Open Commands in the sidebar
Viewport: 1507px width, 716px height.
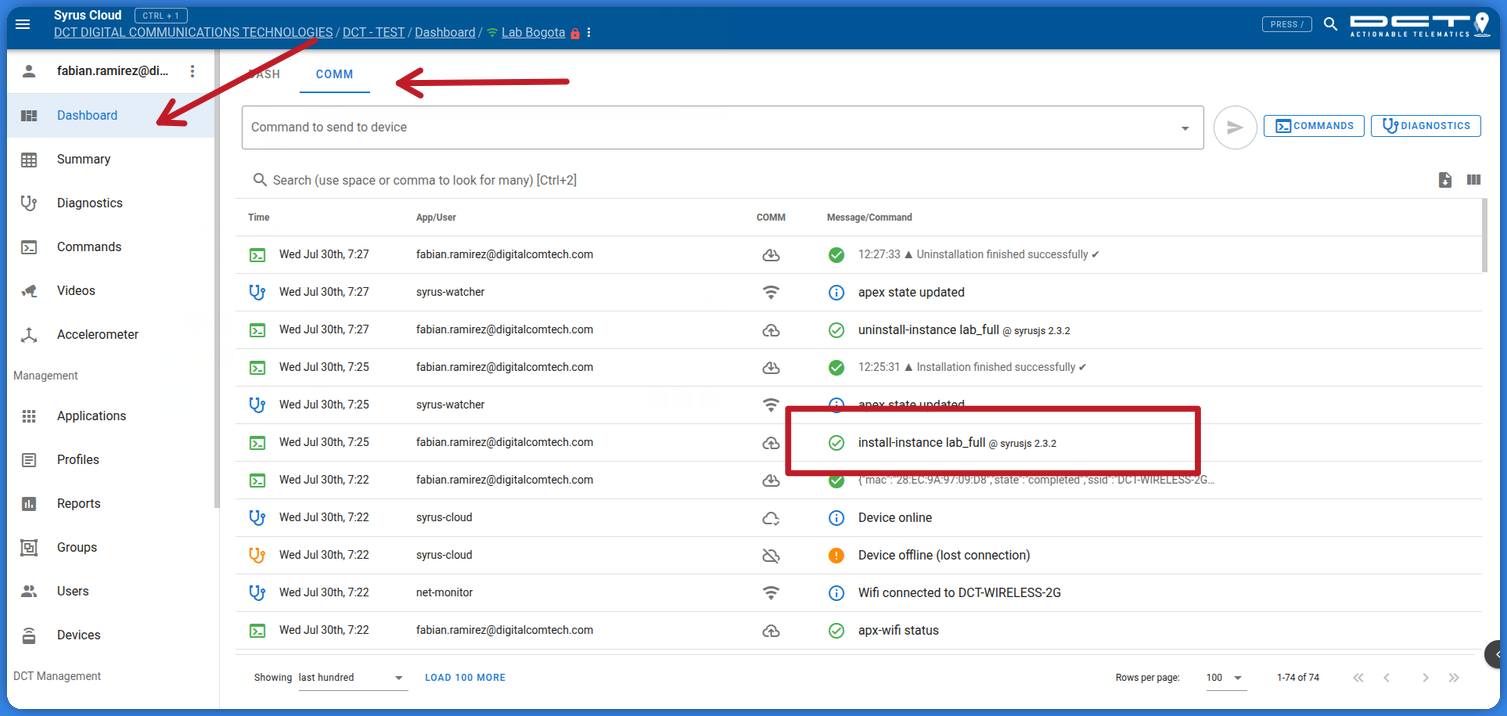[111, 247]
